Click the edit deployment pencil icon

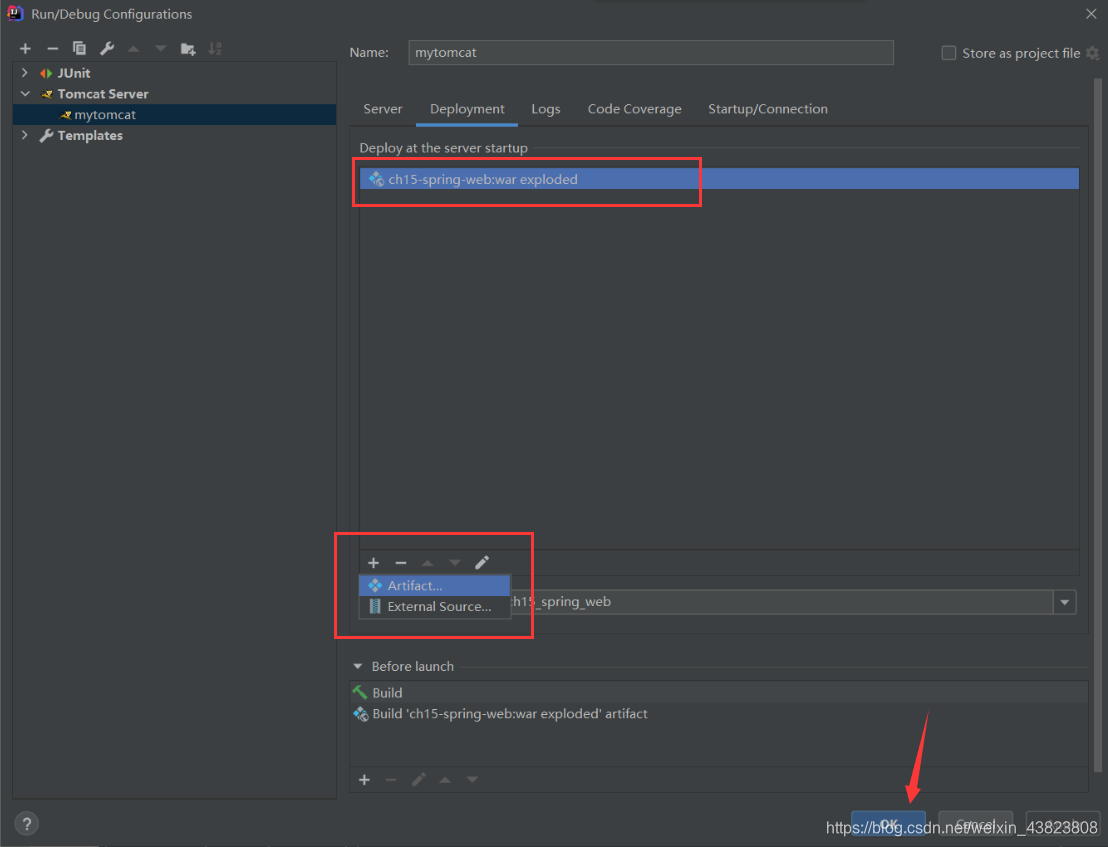482,563
